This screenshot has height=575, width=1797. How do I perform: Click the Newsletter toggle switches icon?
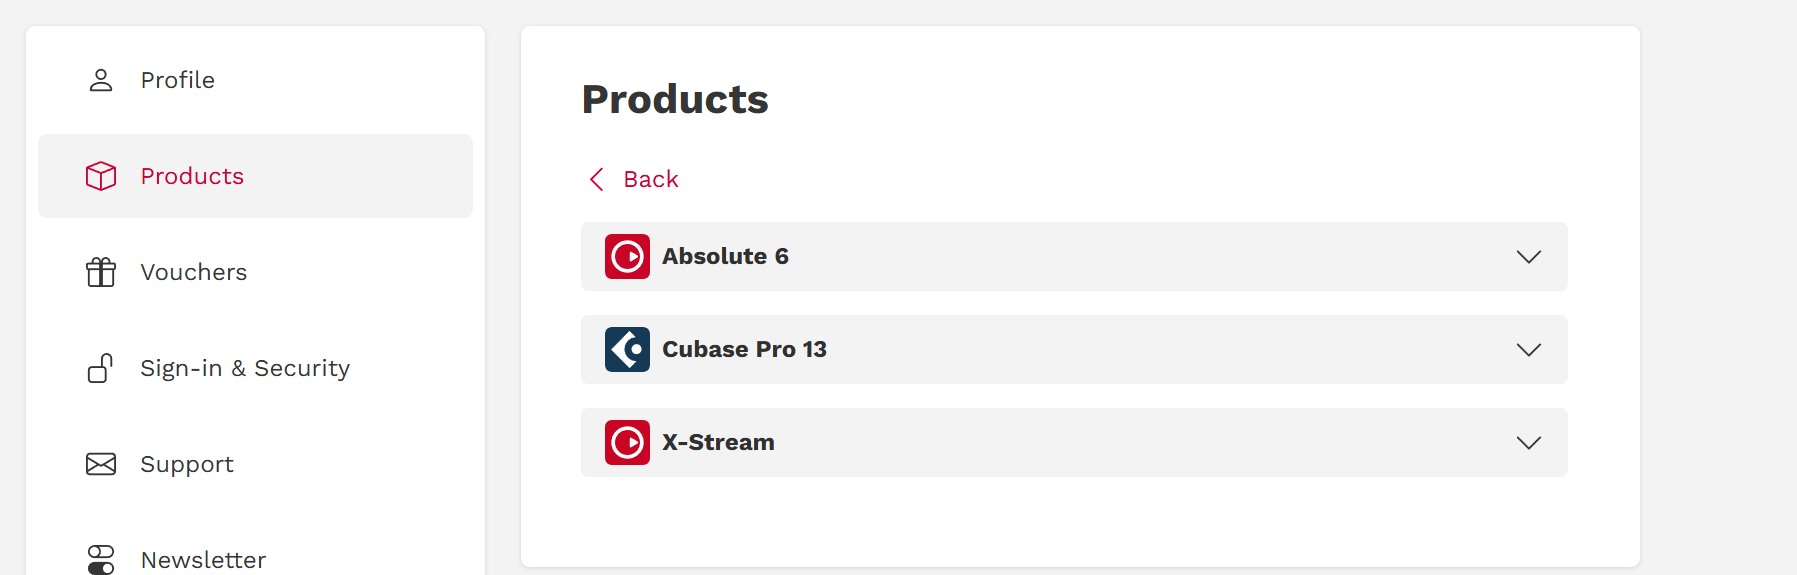point(101,559)
